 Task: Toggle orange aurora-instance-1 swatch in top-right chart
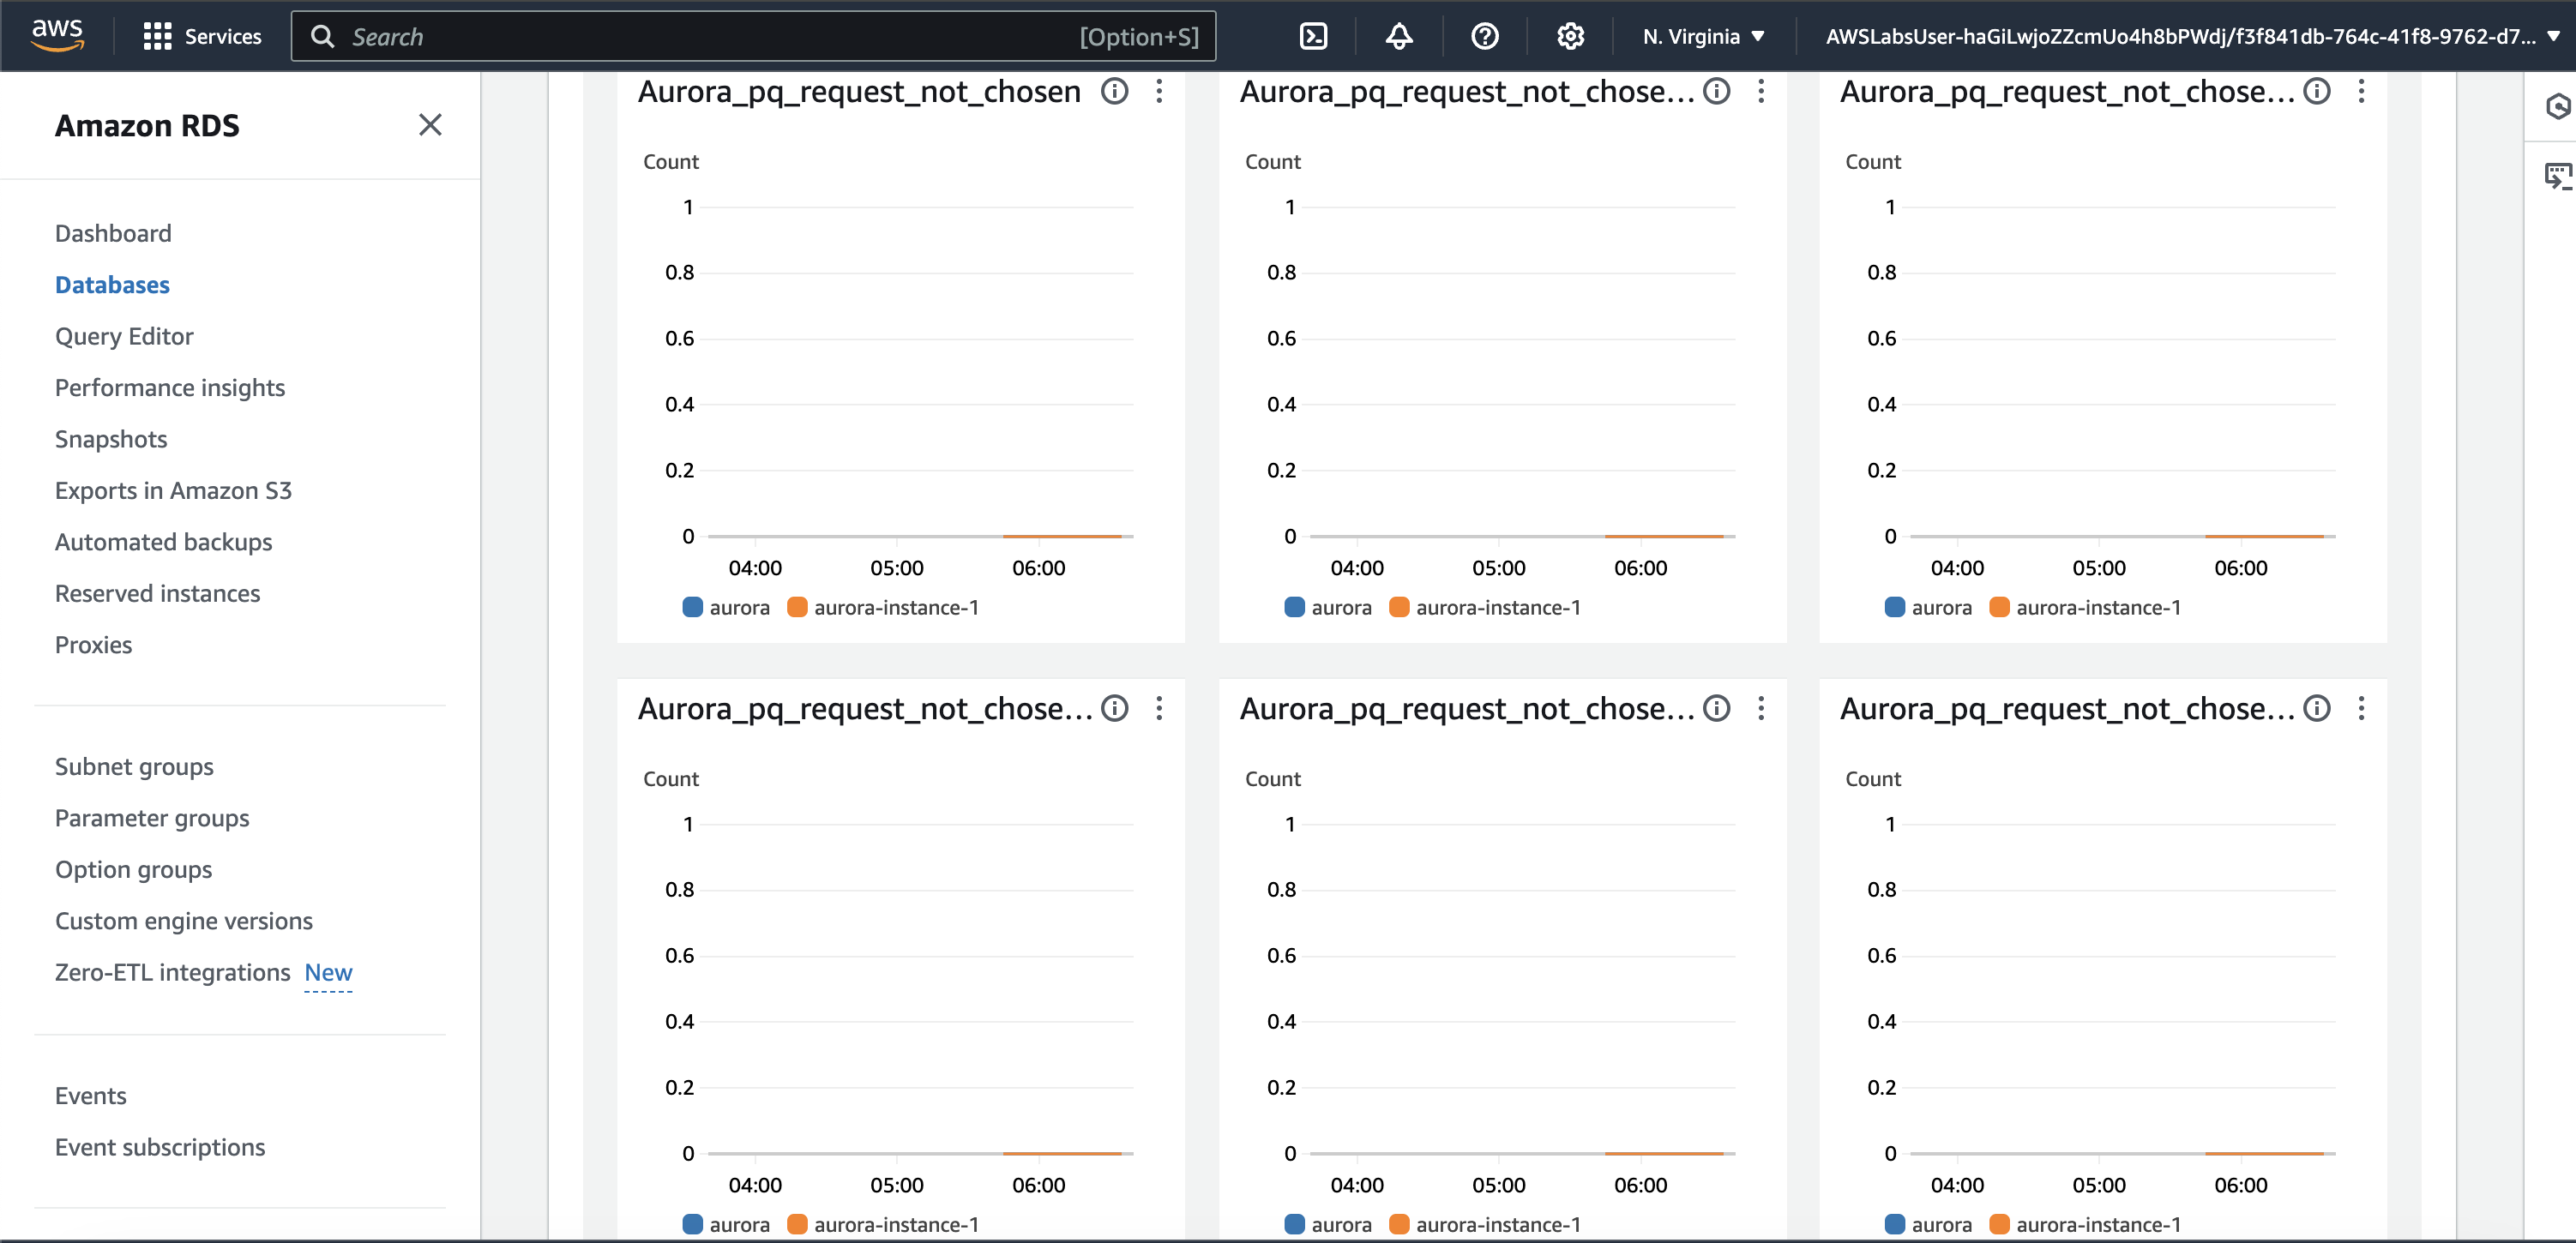1999,607
